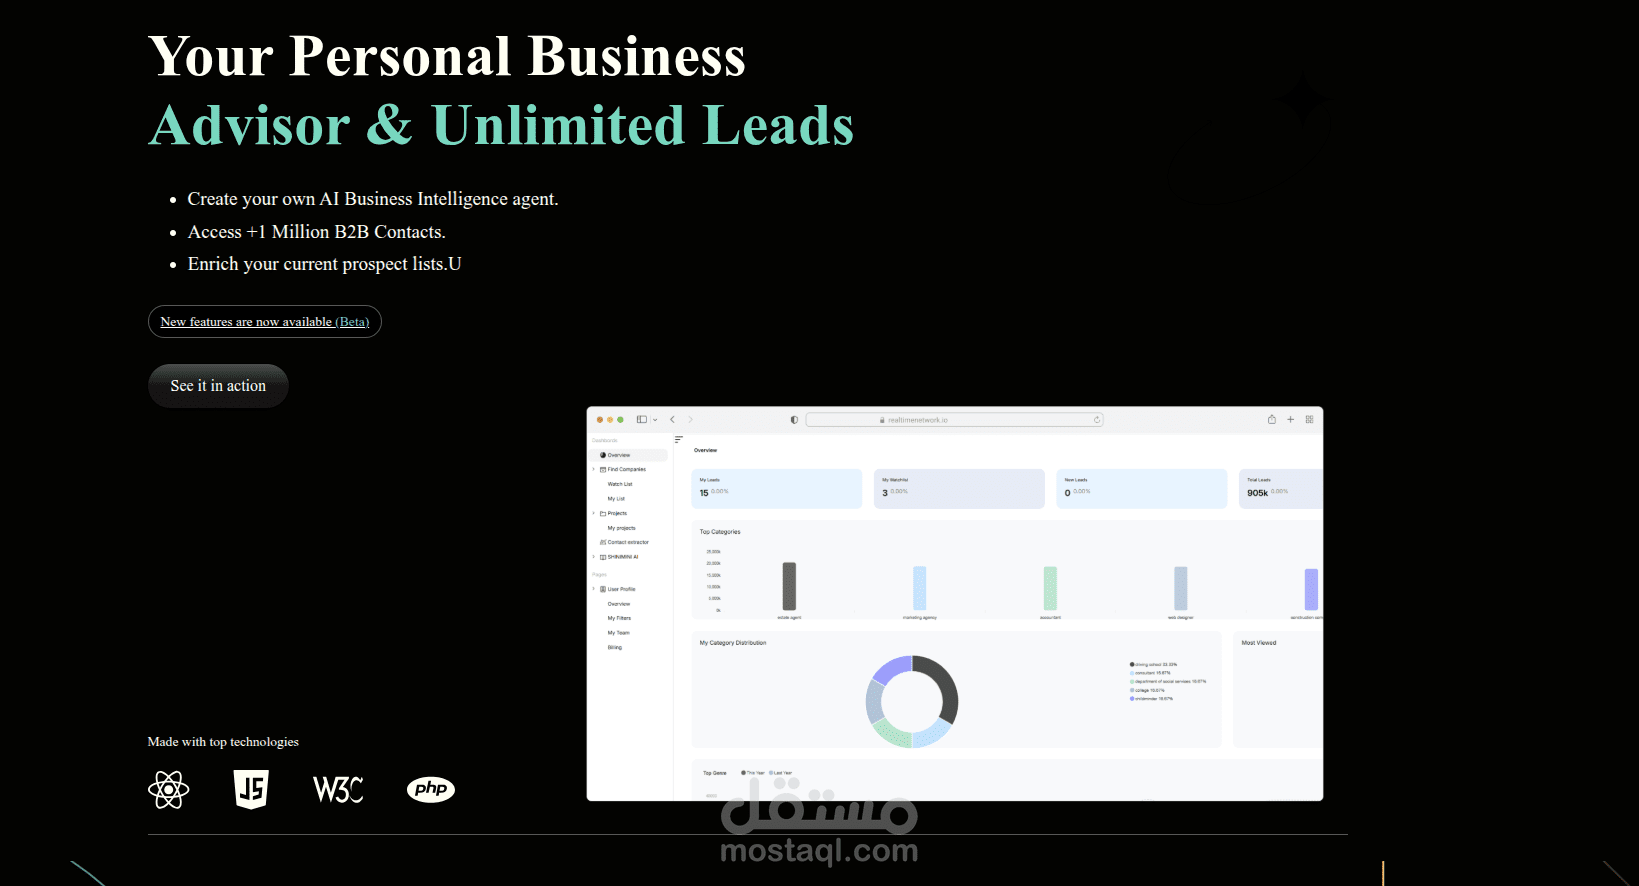The width and height of the screenshot is (1639, 886).
Task: Click the Most Viewed panel heading
Action: click(1259, 643)
